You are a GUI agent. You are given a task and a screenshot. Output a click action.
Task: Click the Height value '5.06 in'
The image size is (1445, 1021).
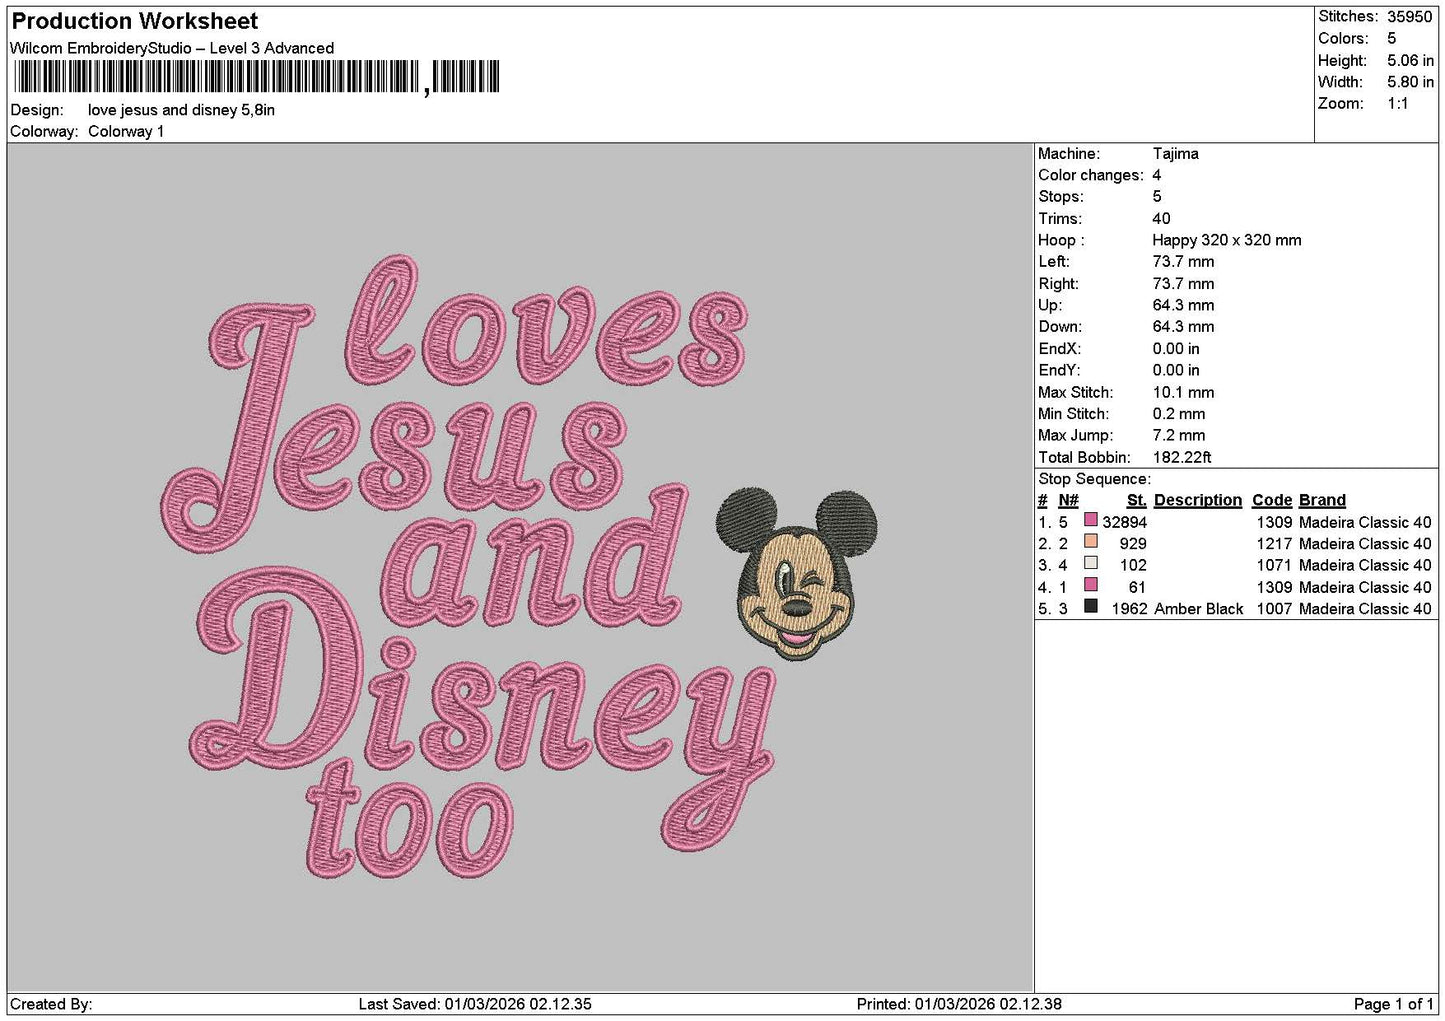1410,60
